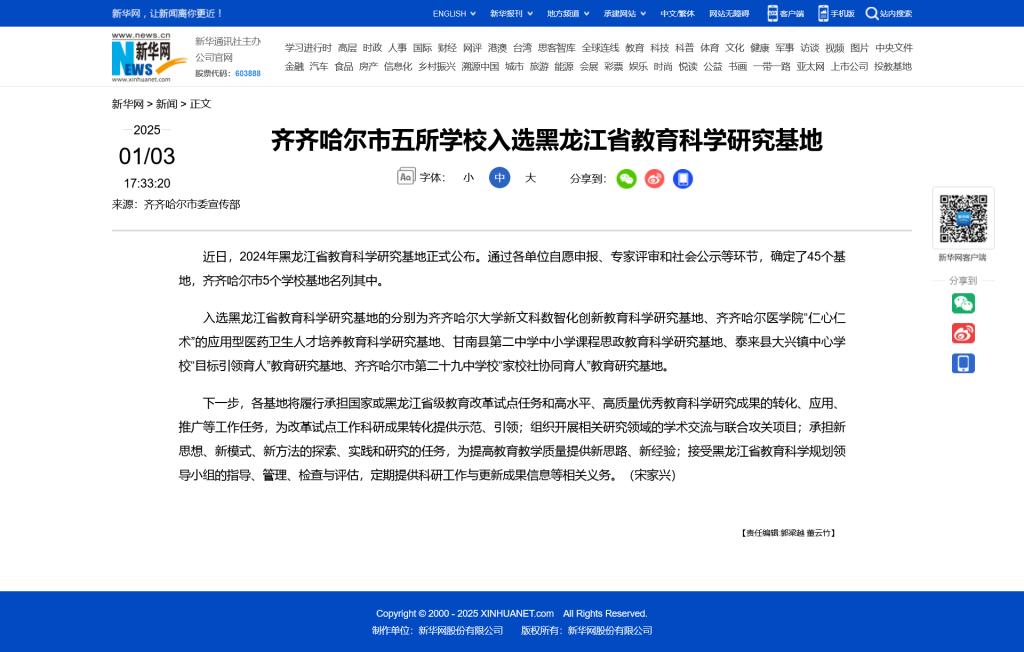Click stock code 603888 link
Screen dimensions: 1024x652
pyautogui.click(x=247, y=73)
